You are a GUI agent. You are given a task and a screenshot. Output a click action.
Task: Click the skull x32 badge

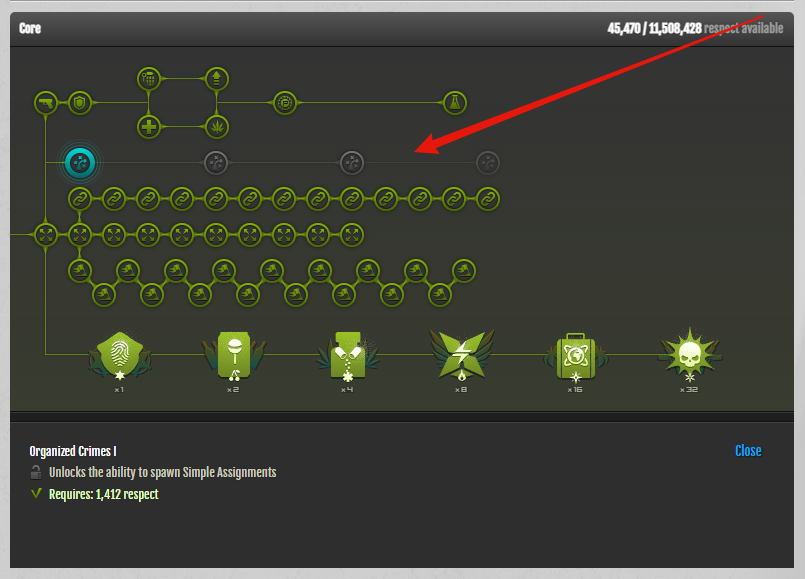click(x=689, y=358)
